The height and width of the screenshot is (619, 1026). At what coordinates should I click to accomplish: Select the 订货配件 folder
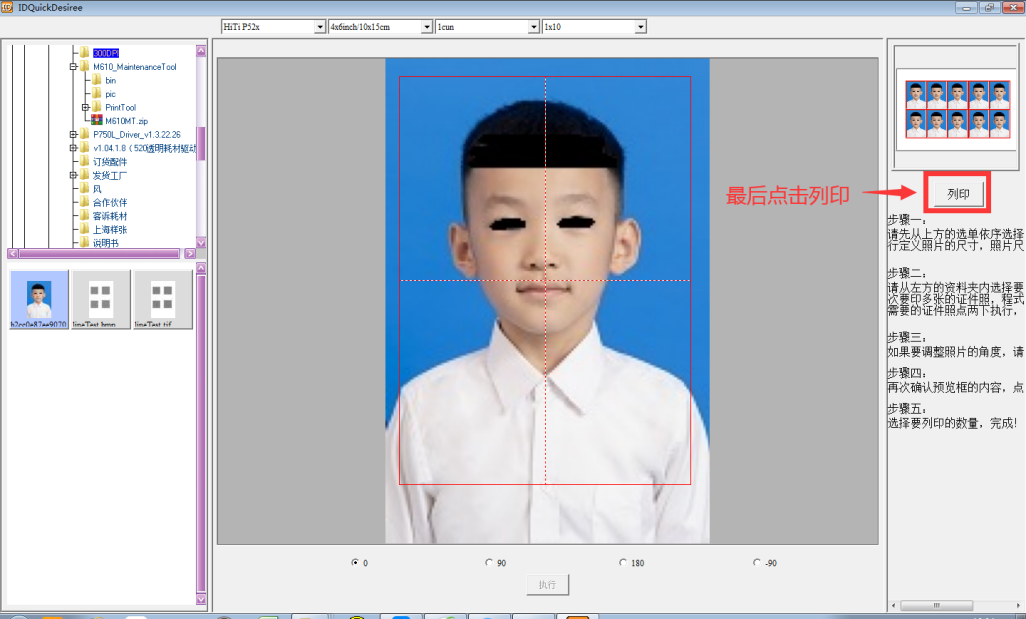(x=110, y=162)
